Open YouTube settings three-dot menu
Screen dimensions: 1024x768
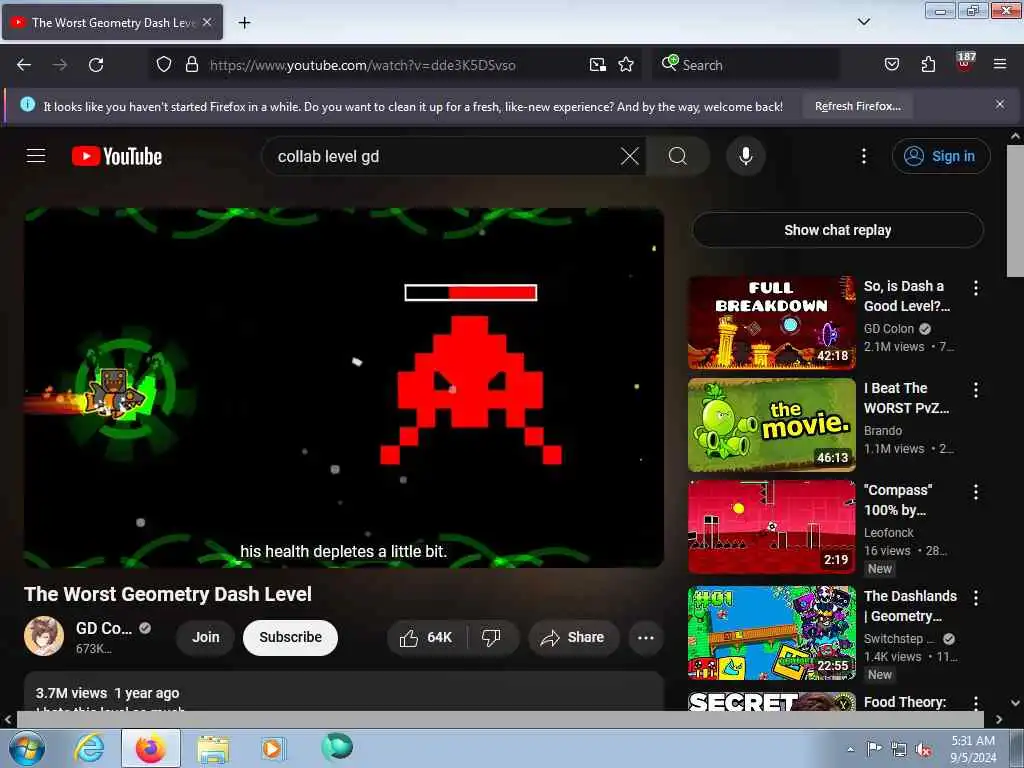pyautogui.click(x=863, y=156)
